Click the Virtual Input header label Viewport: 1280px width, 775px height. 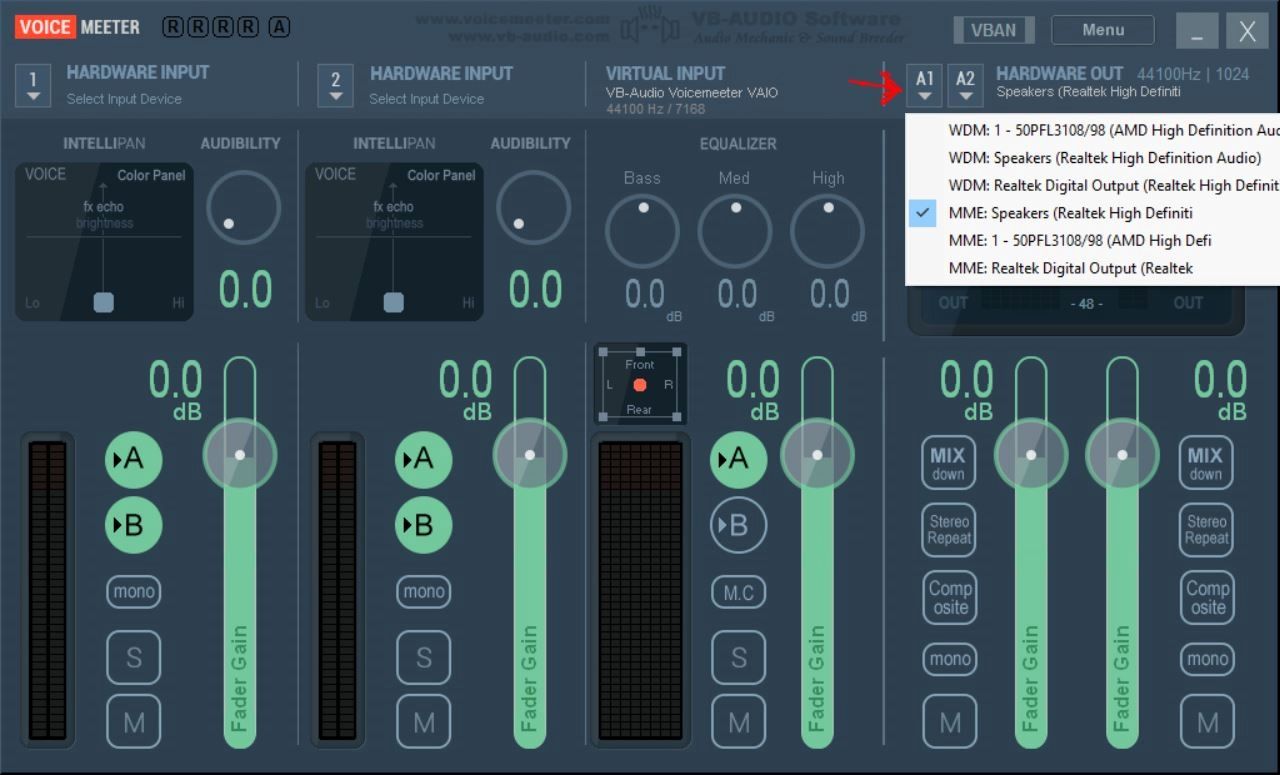[x=665, y=73]
